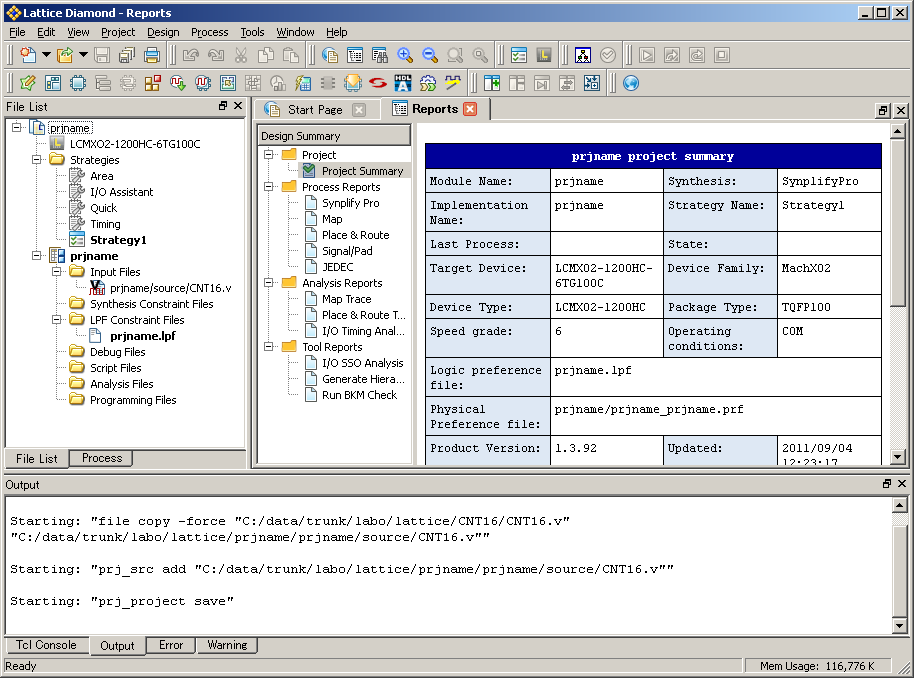Click the Reports view toolbar icon
The height and width of the screenshot is (678, 914).
point(355,55)
